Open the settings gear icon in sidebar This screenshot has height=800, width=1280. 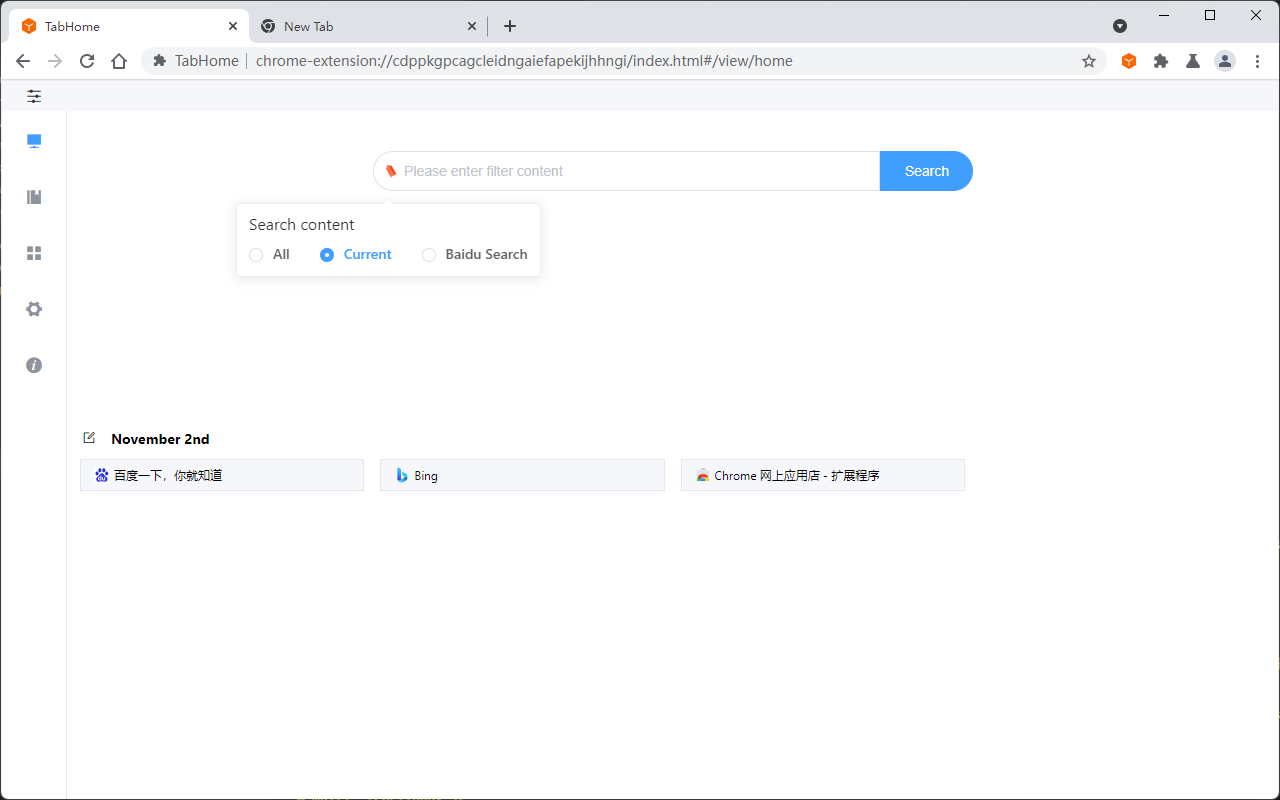coord(33,309)
